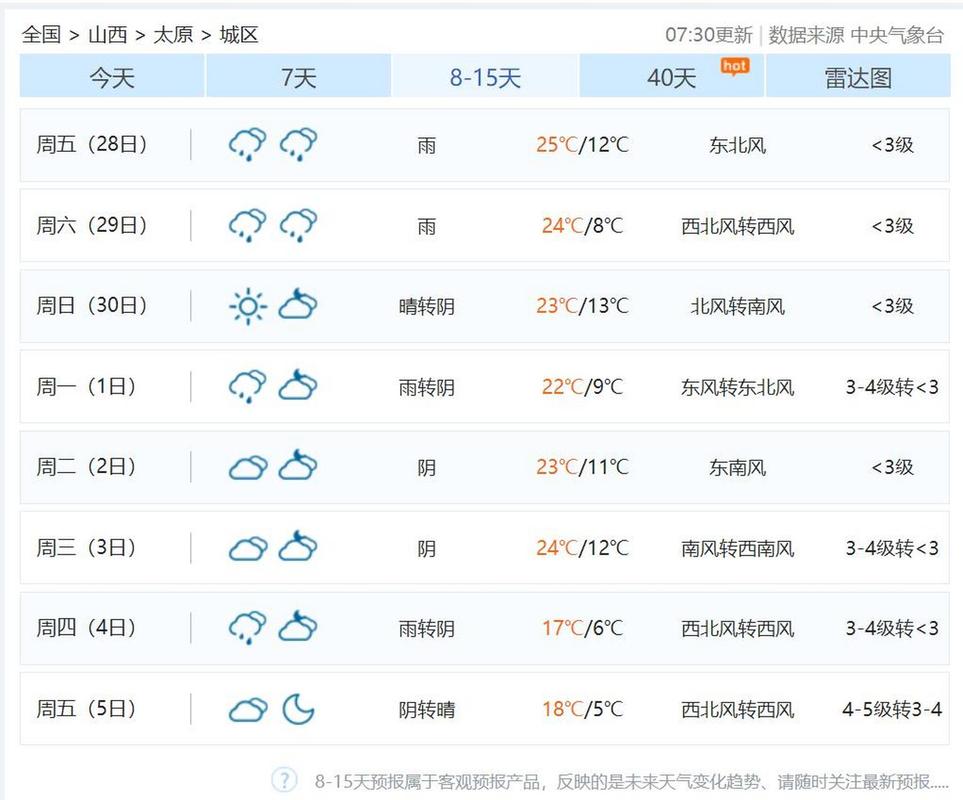963x800 pixels.
Task: Click the question mark help icon
Action: click(284, 780)
